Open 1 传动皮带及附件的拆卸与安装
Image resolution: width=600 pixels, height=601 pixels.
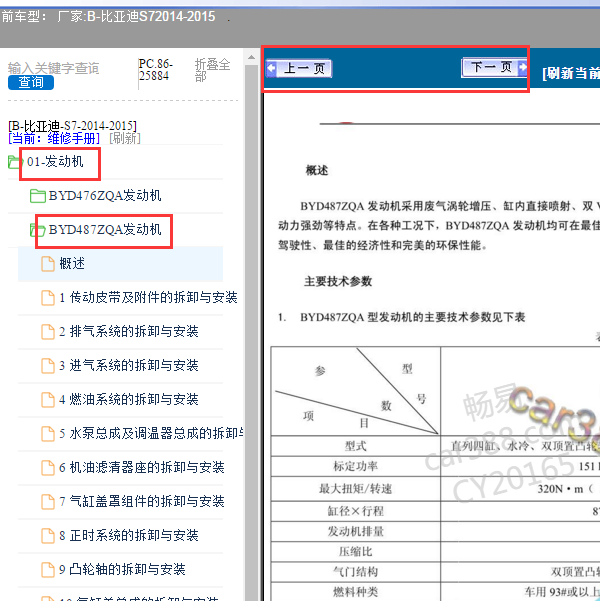tap(148, 297)
